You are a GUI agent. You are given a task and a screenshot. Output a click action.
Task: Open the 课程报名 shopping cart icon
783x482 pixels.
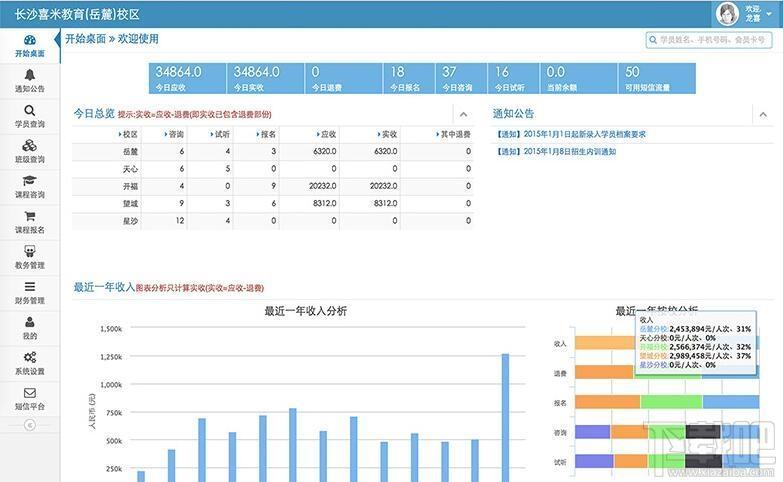pos(29,216)
